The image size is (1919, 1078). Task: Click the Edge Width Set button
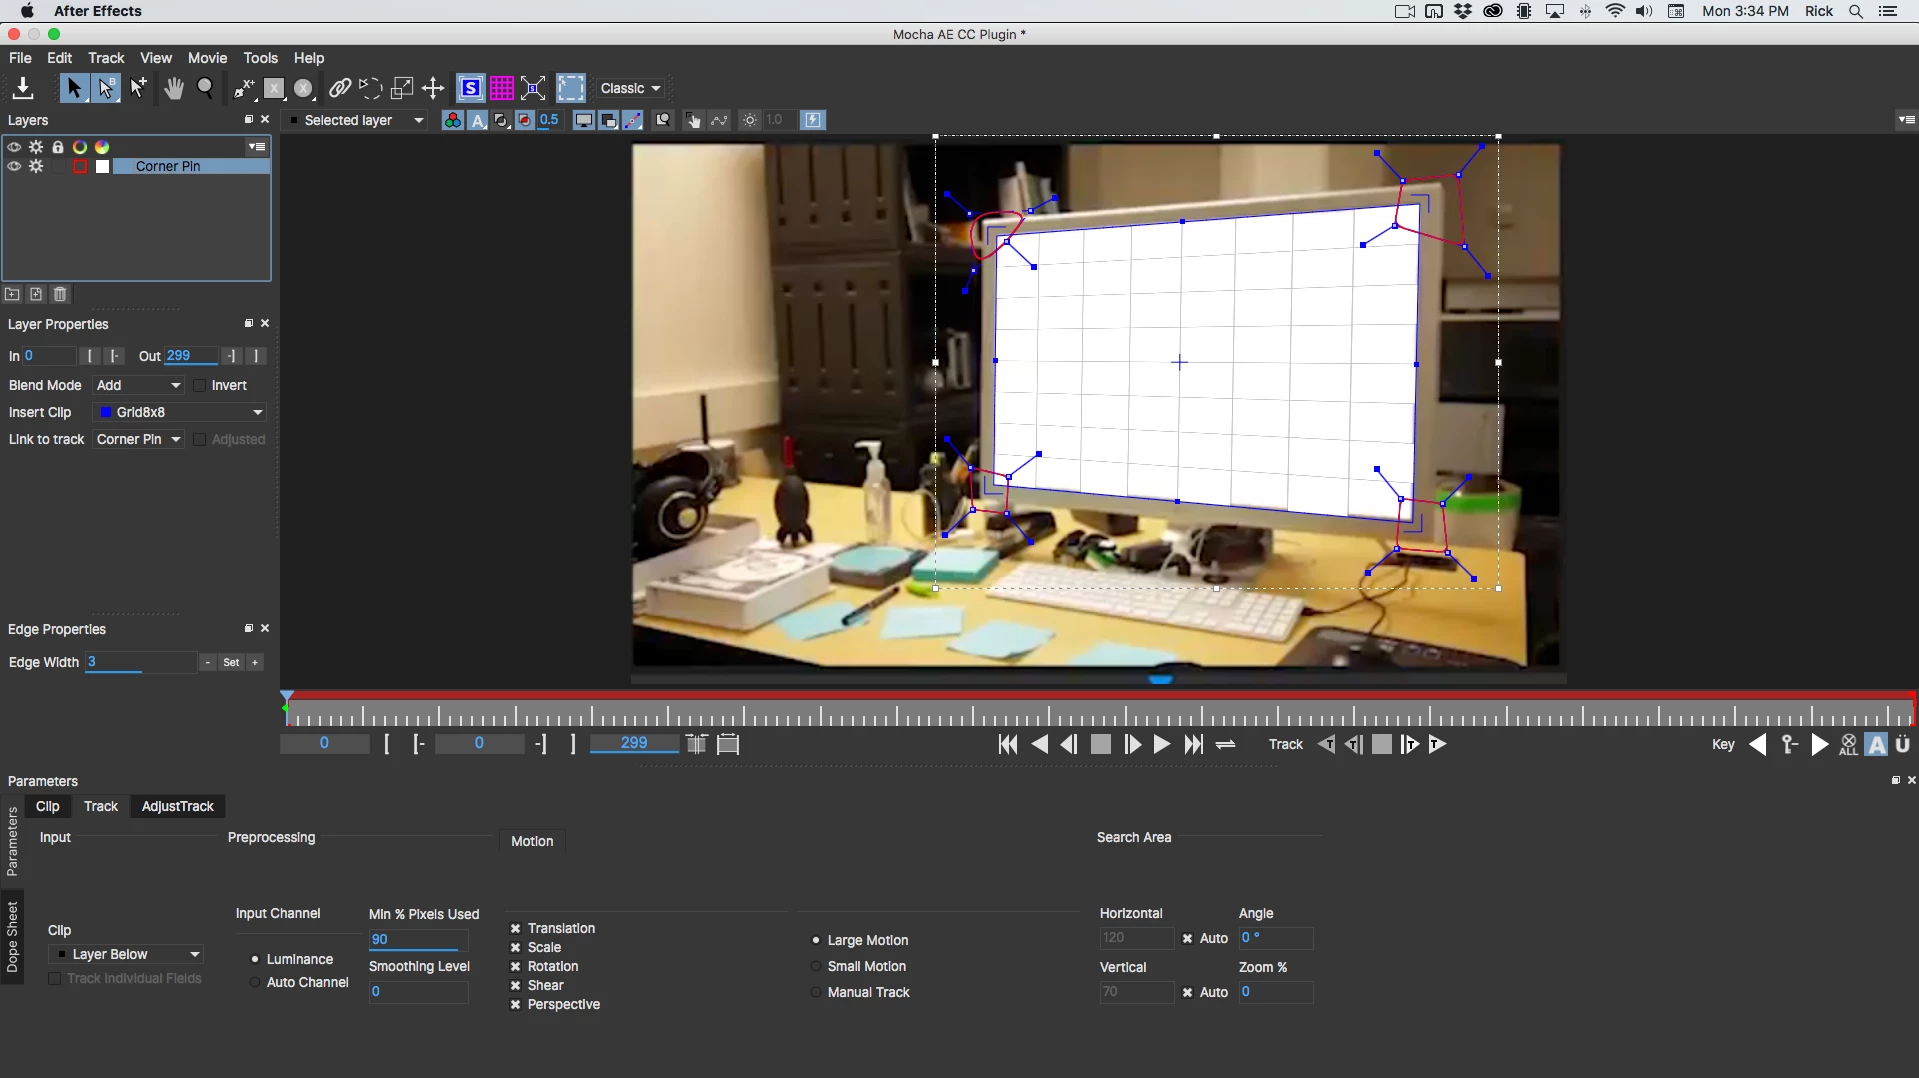[231, 662]
